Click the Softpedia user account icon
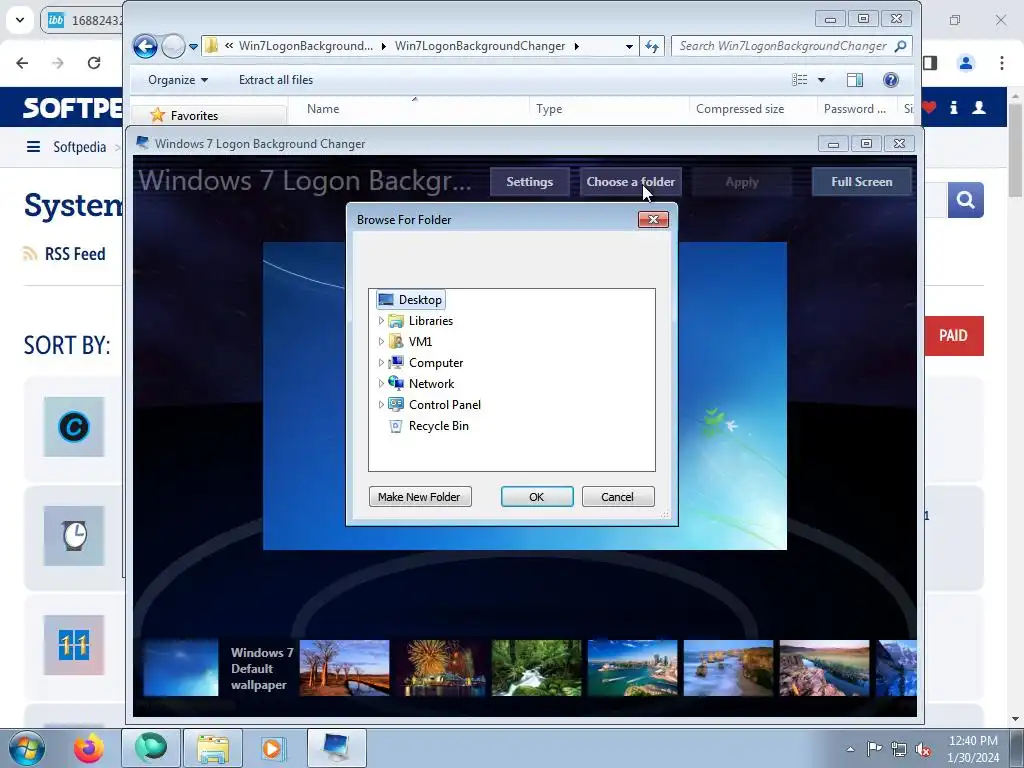This screenshot has width=1024, height=768. tap(979, 107)
